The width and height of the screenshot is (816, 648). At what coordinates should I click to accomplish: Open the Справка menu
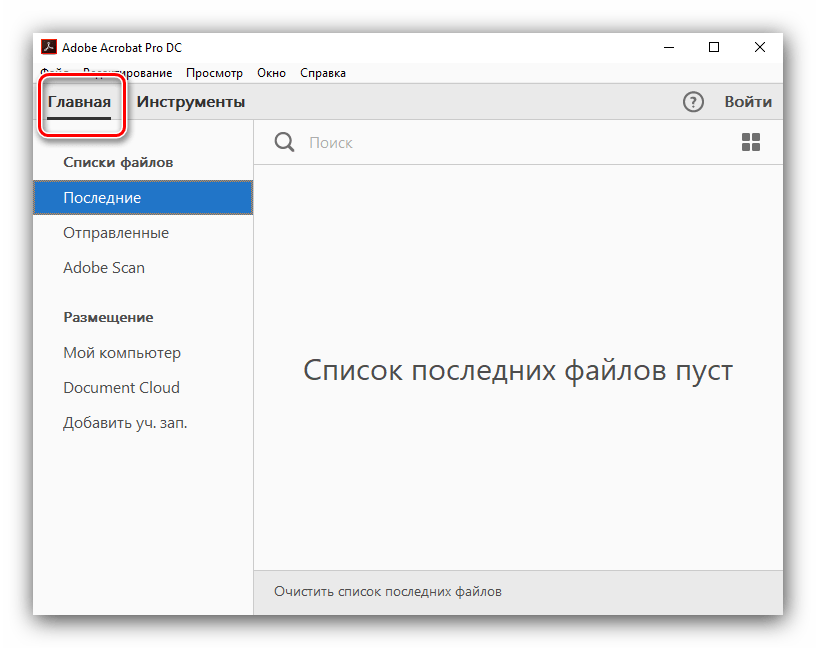[323, 73]
